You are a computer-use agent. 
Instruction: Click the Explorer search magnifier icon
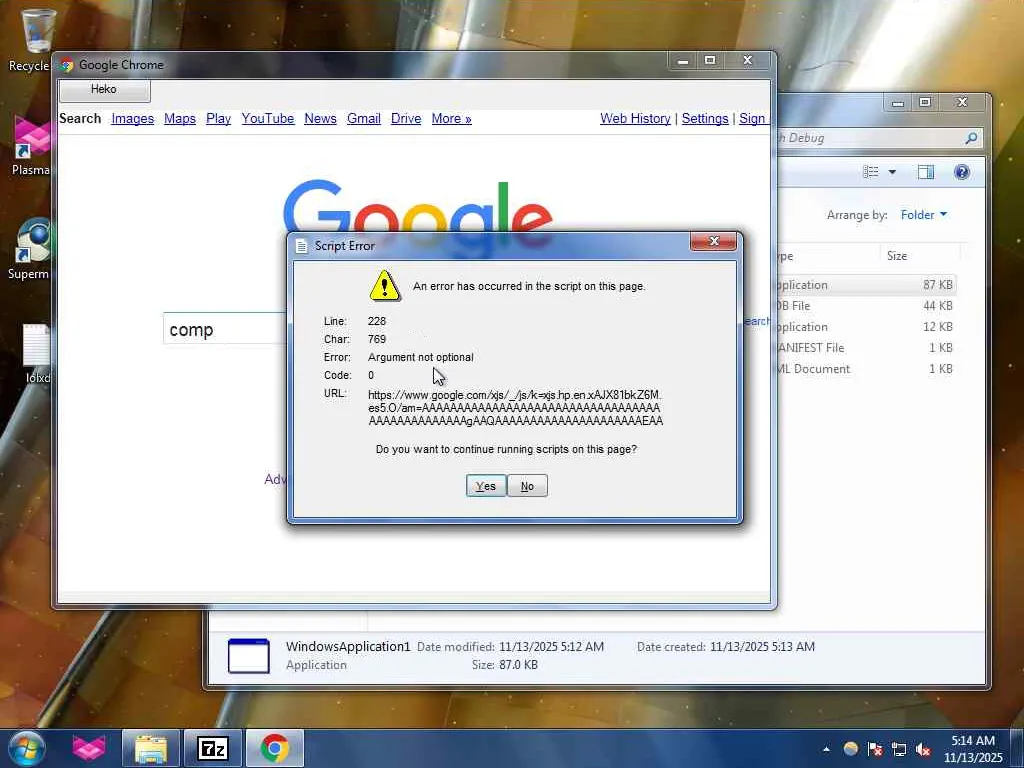click(971, 138)
